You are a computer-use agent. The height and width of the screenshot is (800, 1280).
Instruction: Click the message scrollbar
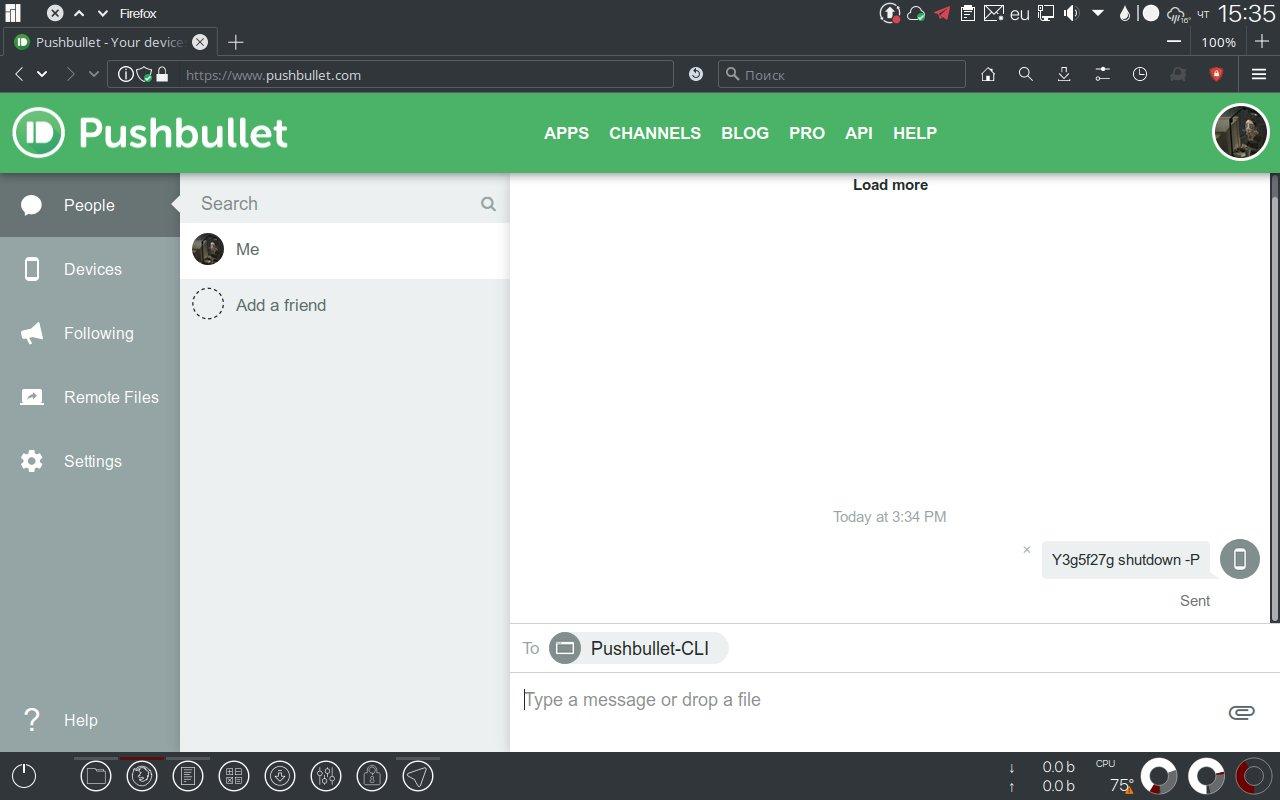click(x=1274, y=400)
